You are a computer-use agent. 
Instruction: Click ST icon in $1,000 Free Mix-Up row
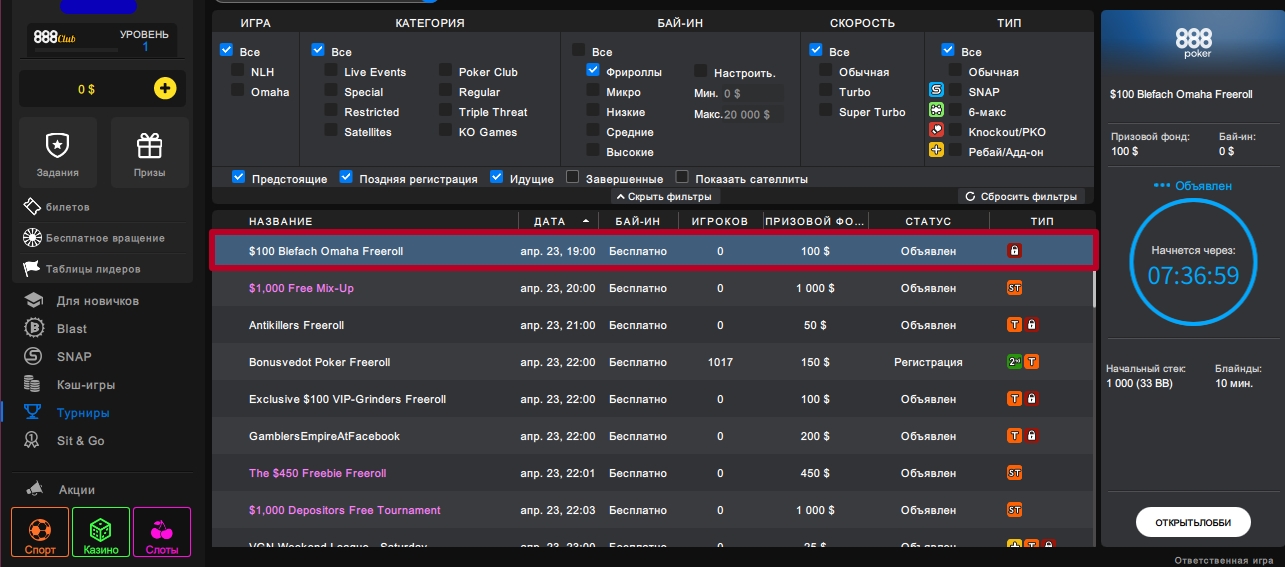click(1014, 288)
